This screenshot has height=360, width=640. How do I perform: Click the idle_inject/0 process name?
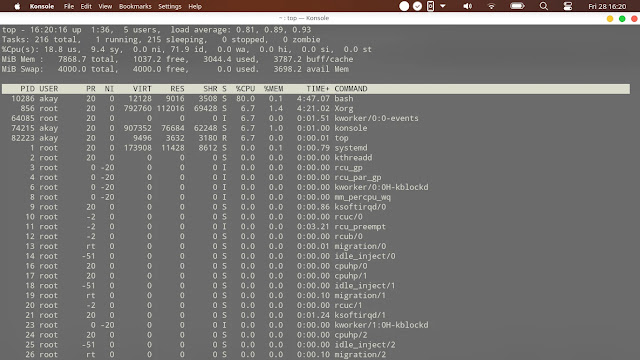click(x=365, y=256)
